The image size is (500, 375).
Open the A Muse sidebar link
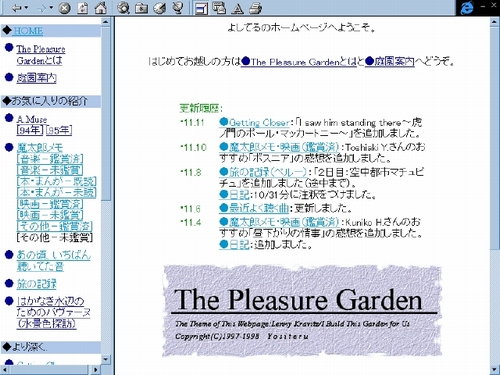(x=32, y=119)
